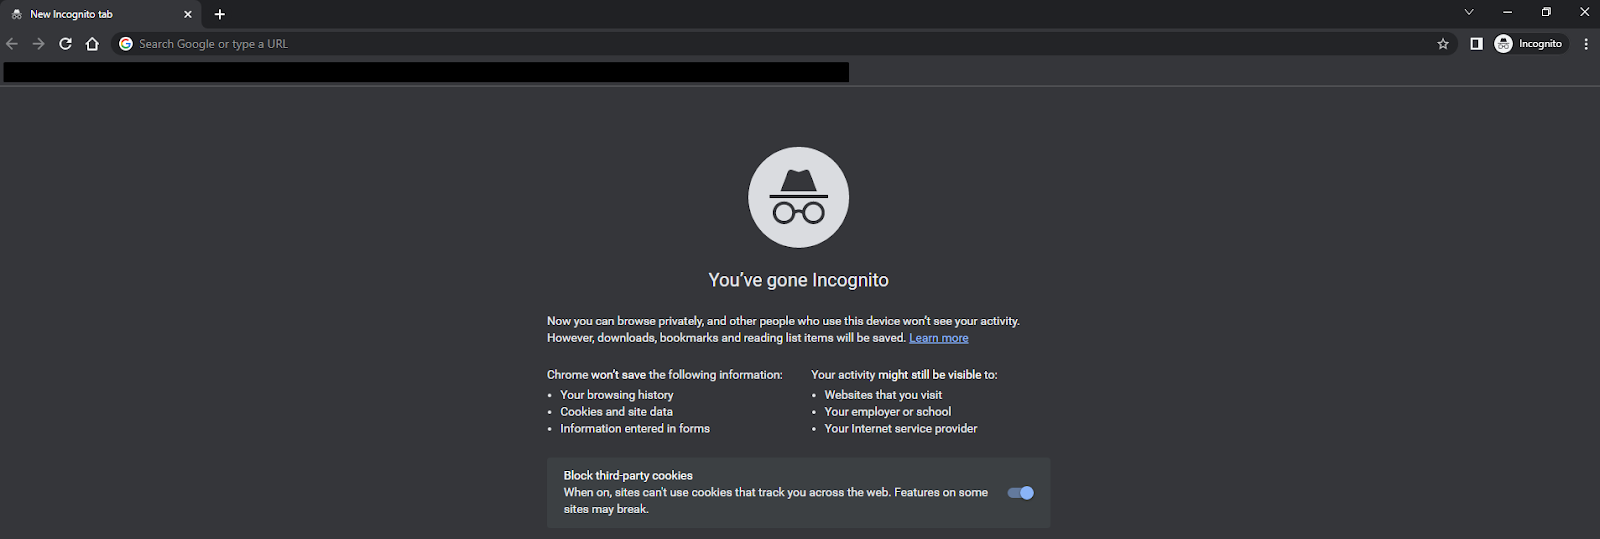
Task: Open a new tab with plus button
Action: [220, 14]
